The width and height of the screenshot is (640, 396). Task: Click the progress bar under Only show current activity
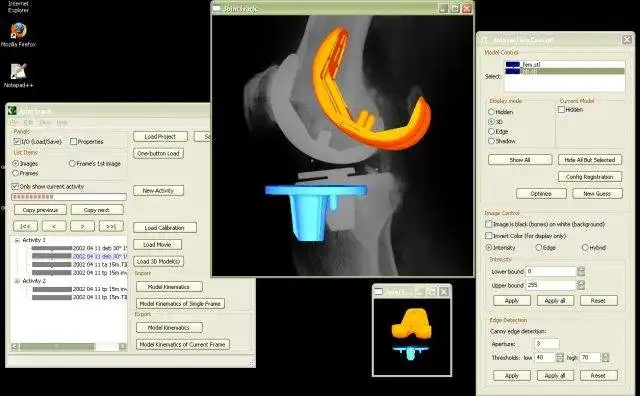tap(69, 197)
